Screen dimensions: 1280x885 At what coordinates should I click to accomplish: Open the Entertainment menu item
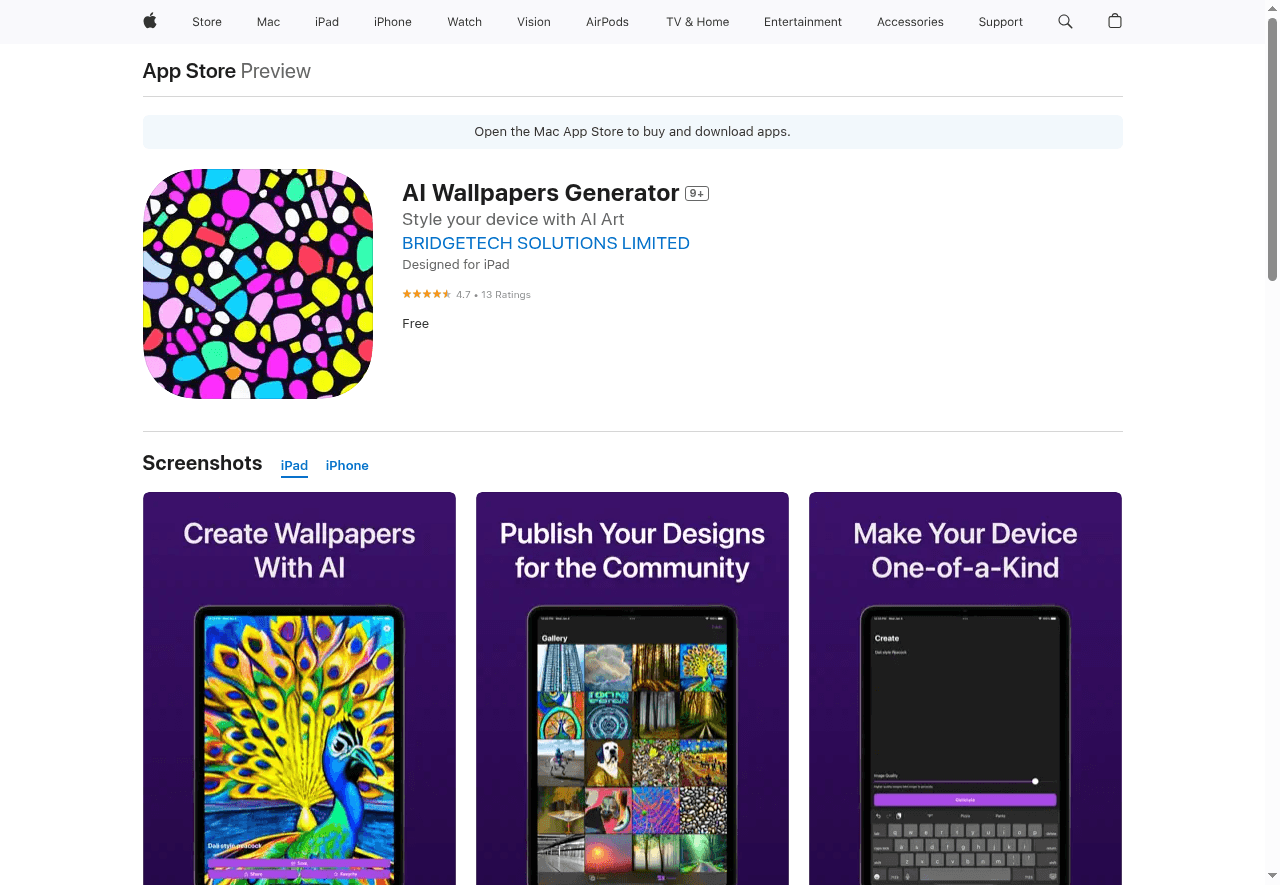click(803, 21)
